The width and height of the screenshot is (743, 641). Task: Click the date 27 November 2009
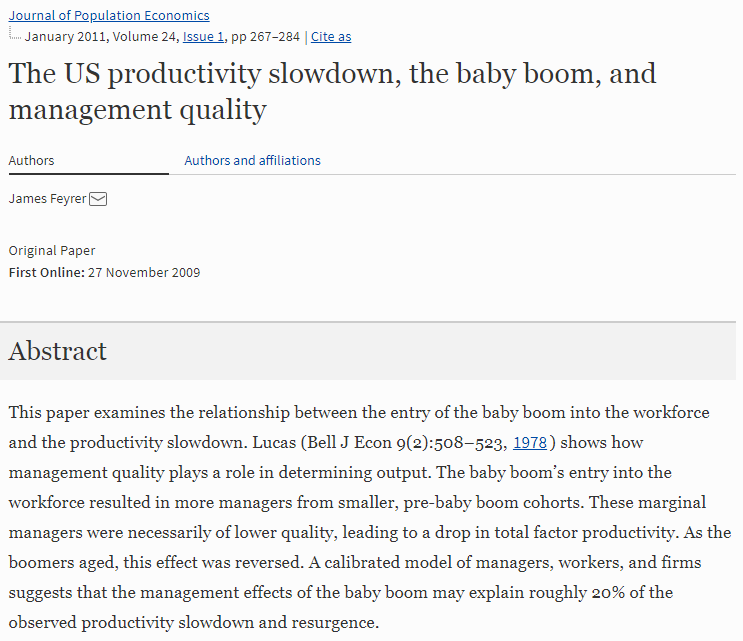point(144,272)
